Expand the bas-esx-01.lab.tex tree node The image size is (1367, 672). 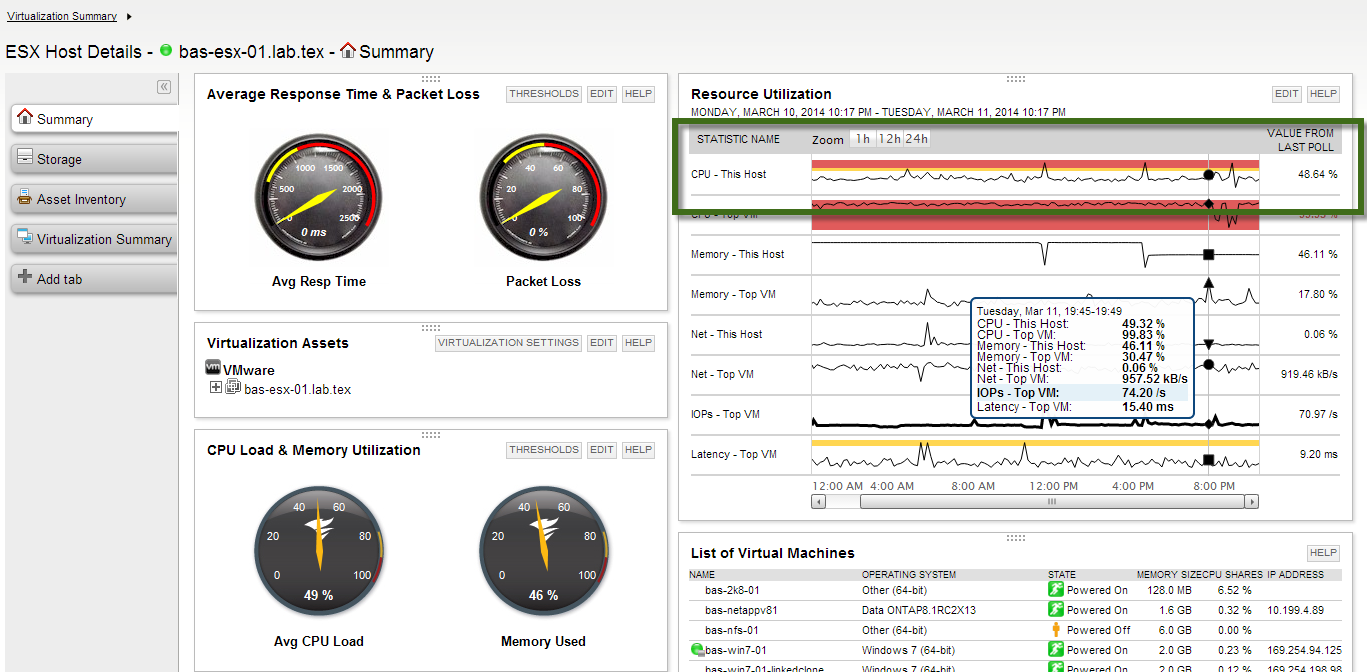pos(215,387)
